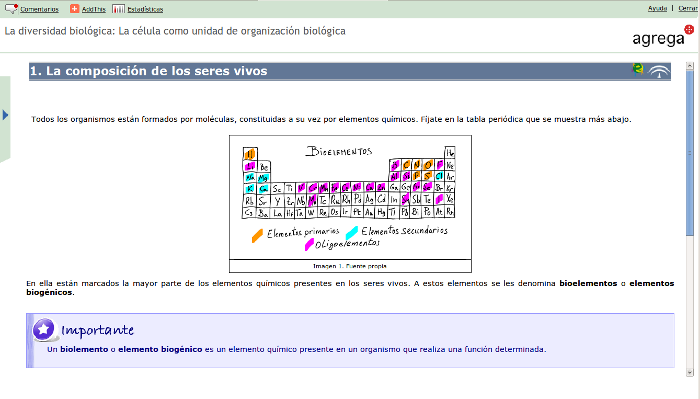700x399 pixels.
Task: Click the white arc antenna icon in header
Action: (x=659, y=71)
